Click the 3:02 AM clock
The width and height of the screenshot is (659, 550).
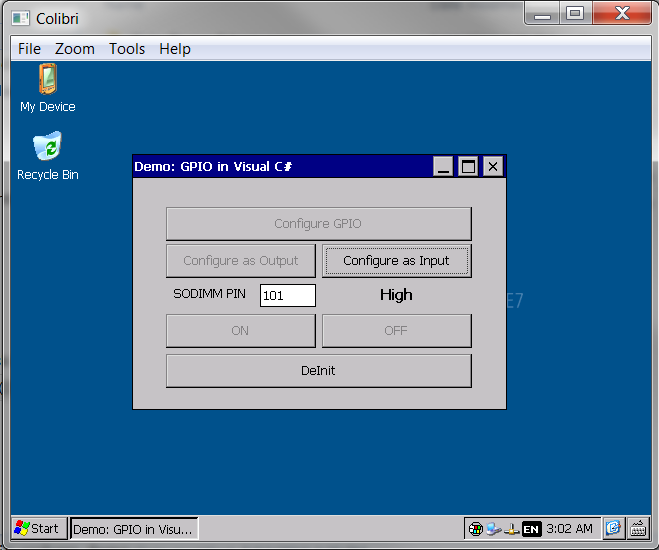569,529
